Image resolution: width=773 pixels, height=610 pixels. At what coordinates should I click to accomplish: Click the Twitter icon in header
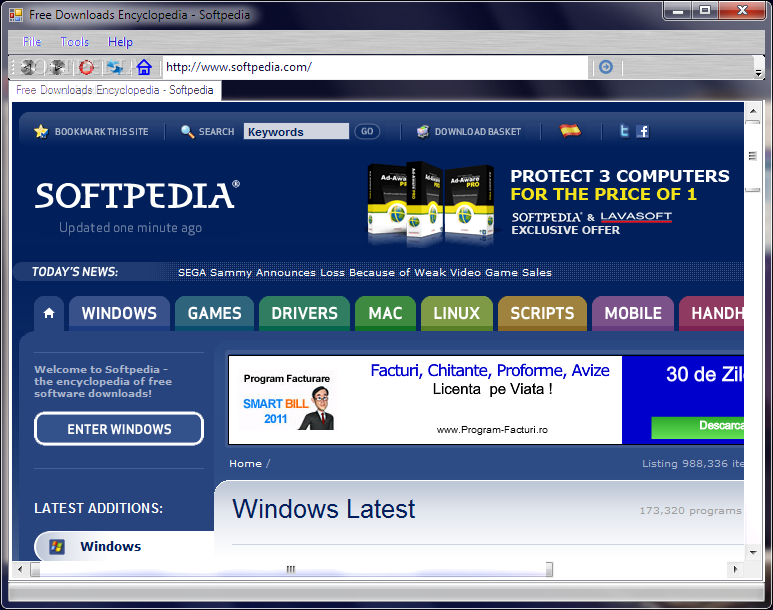click(624, 131)
